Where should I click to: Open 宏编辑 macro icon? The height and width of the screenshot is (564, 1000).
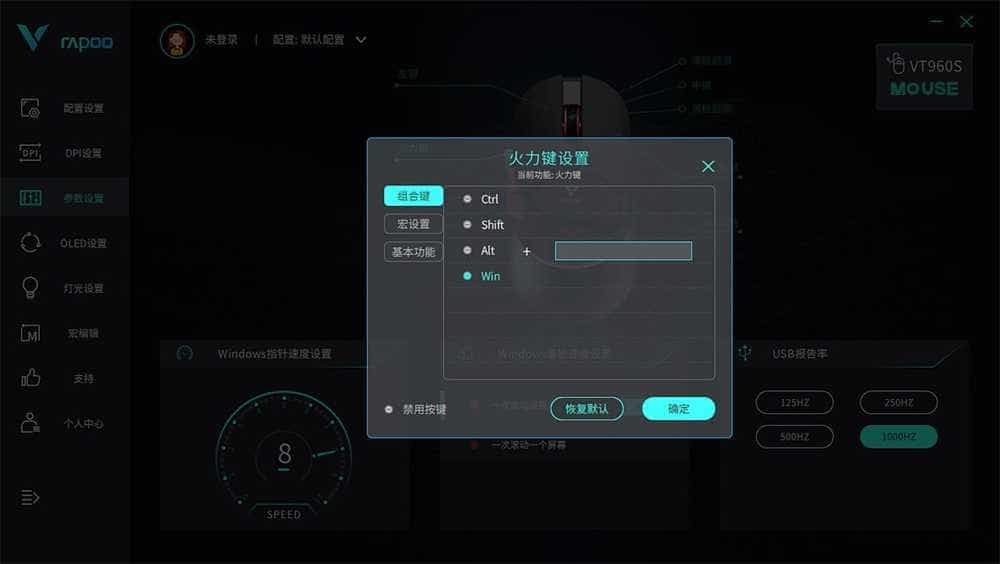[30, 333]
